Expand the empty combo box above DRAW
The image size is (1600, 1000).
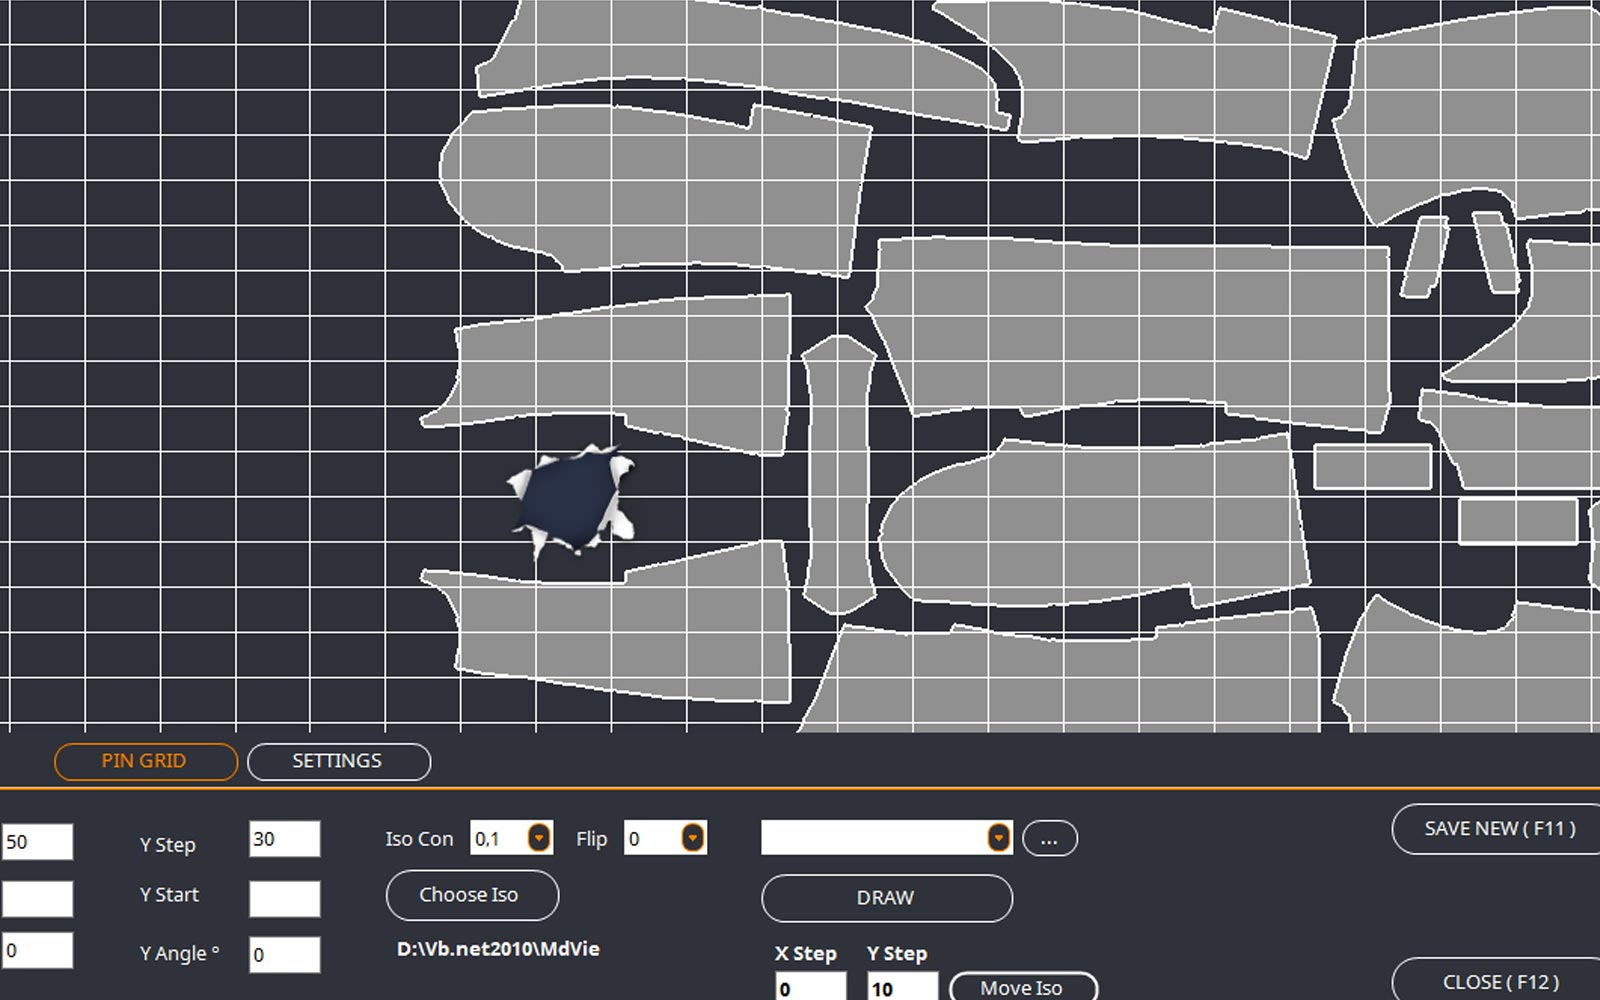click(x=998, y=838)
